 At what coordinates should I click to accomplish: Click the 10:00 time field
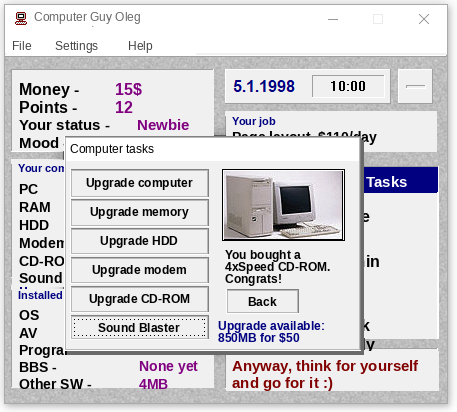point(348,86)
